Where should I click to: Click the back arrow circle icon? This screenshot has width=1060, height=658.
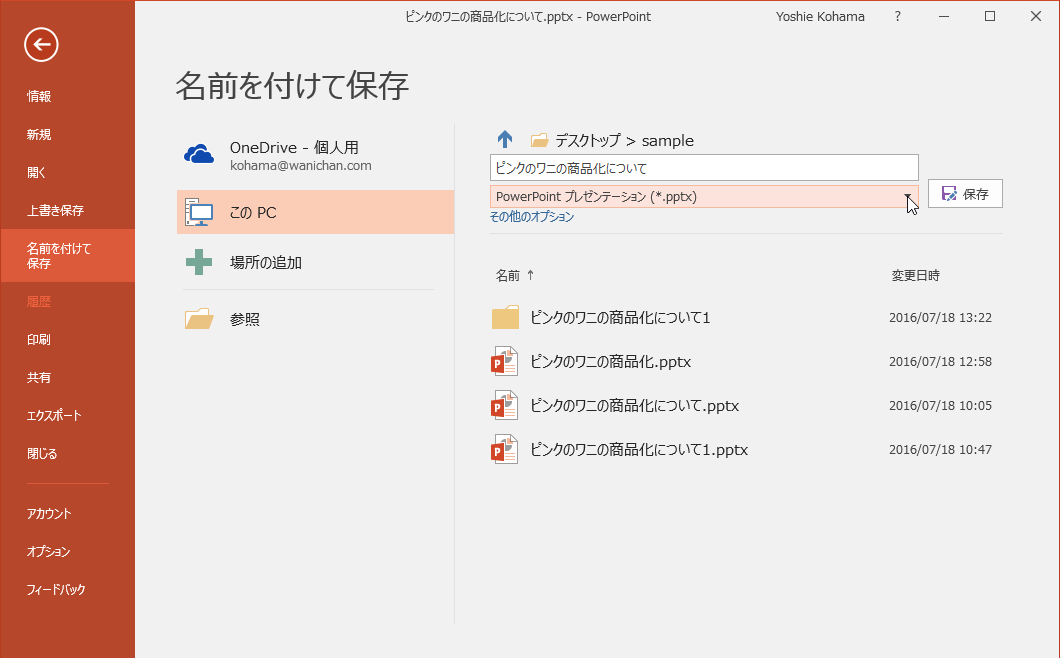(x=41, y=45)
